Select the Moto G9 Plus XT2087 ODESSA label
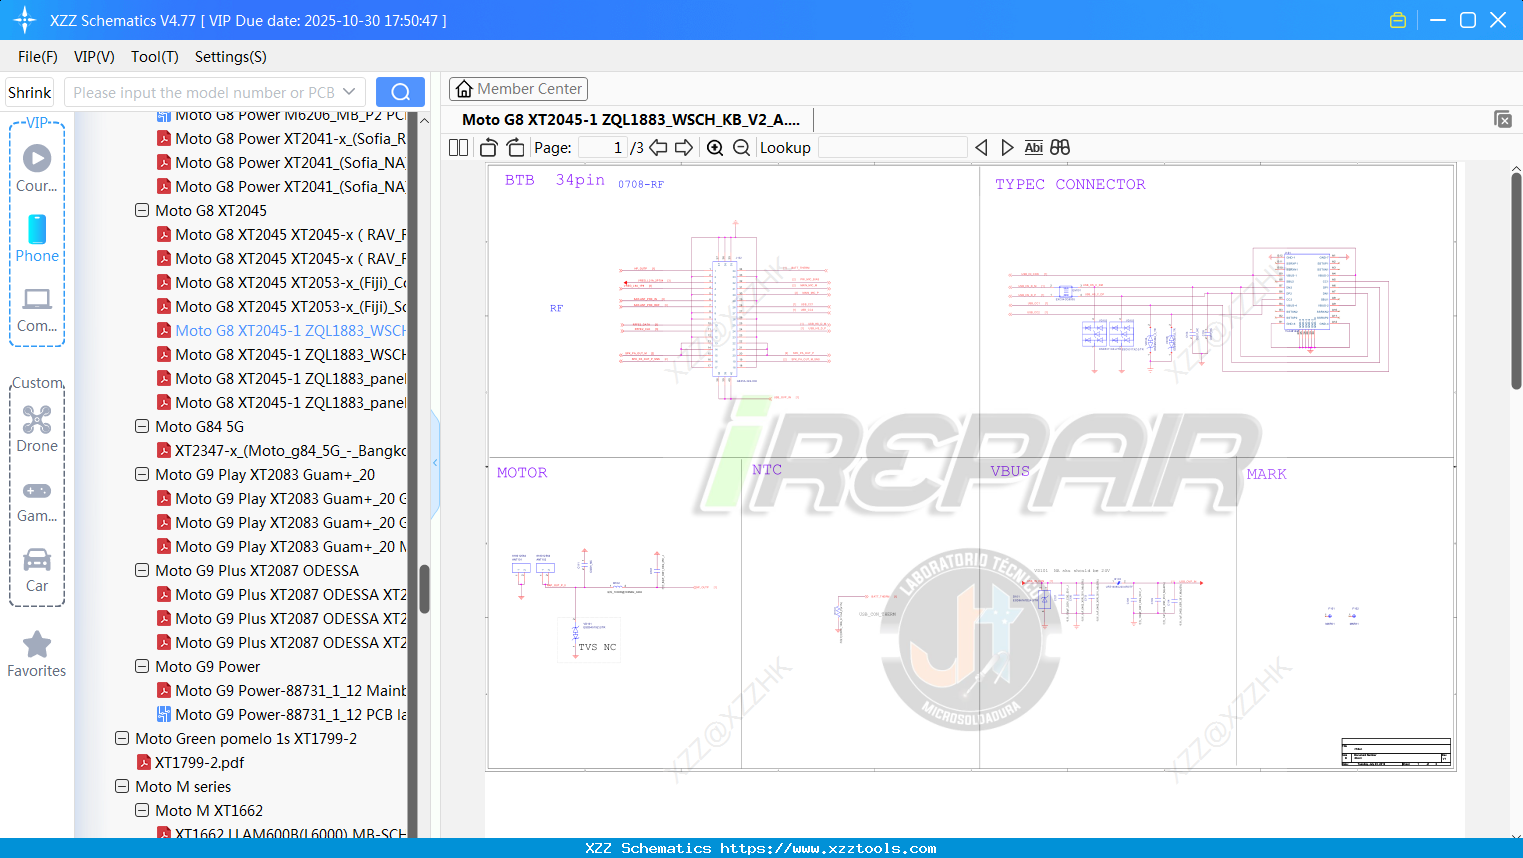 coord(257,570)
